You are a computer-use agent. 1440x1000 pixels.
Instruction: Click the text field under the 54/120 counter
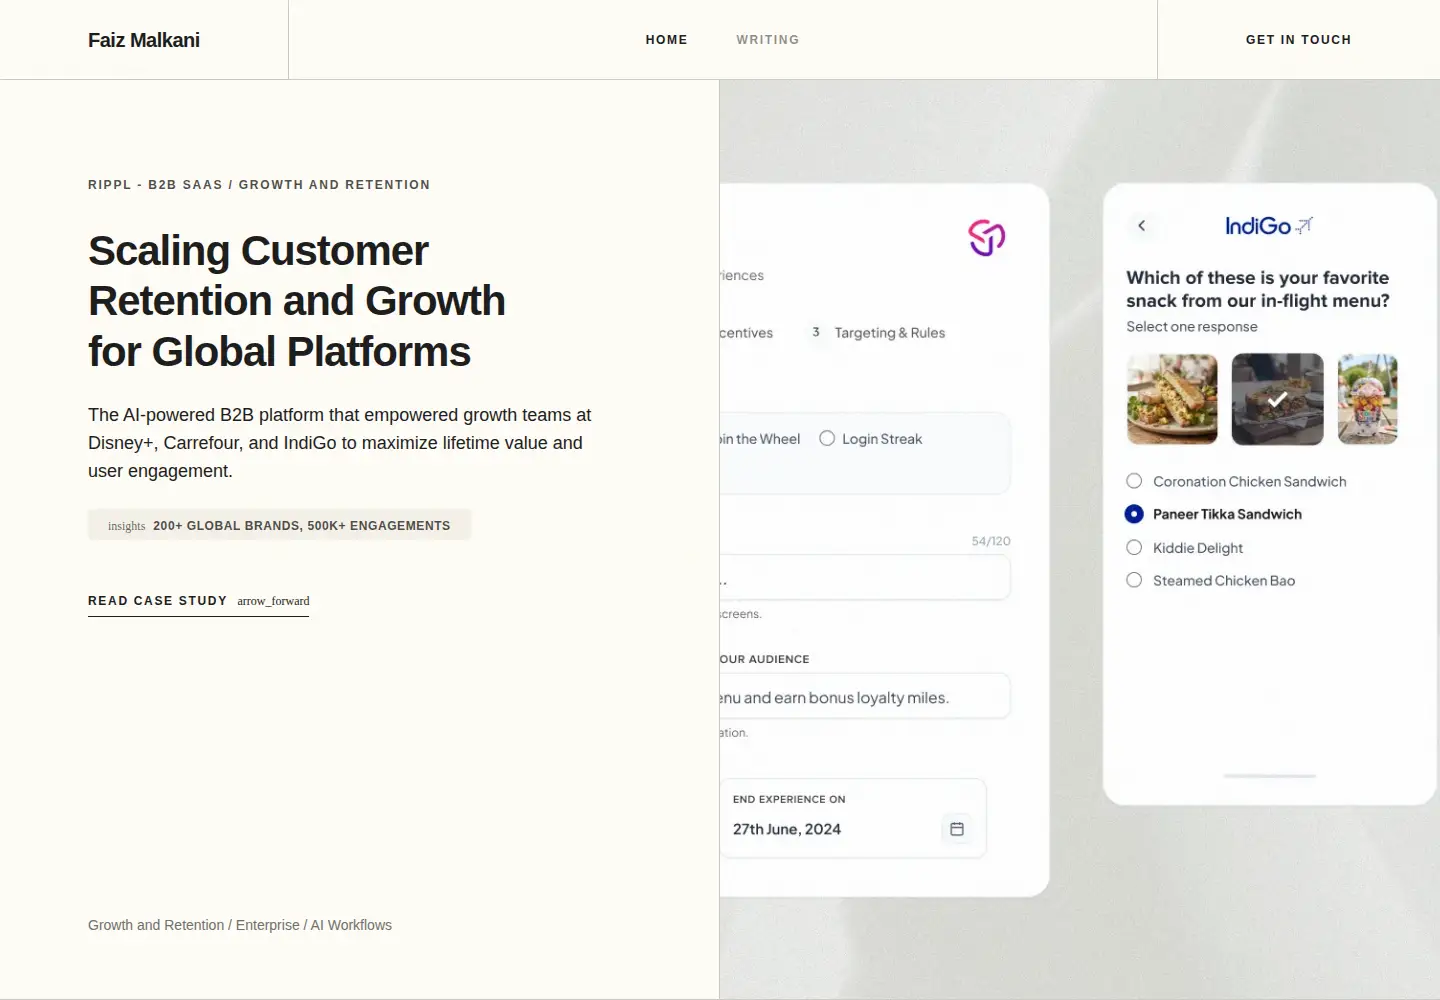[x=864, y=578]
